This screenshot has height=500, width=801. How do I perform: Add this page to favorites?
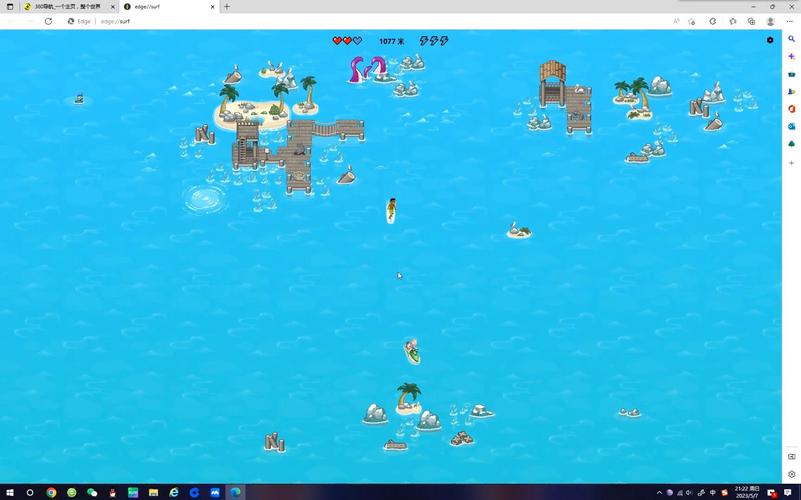pos(692,21)
